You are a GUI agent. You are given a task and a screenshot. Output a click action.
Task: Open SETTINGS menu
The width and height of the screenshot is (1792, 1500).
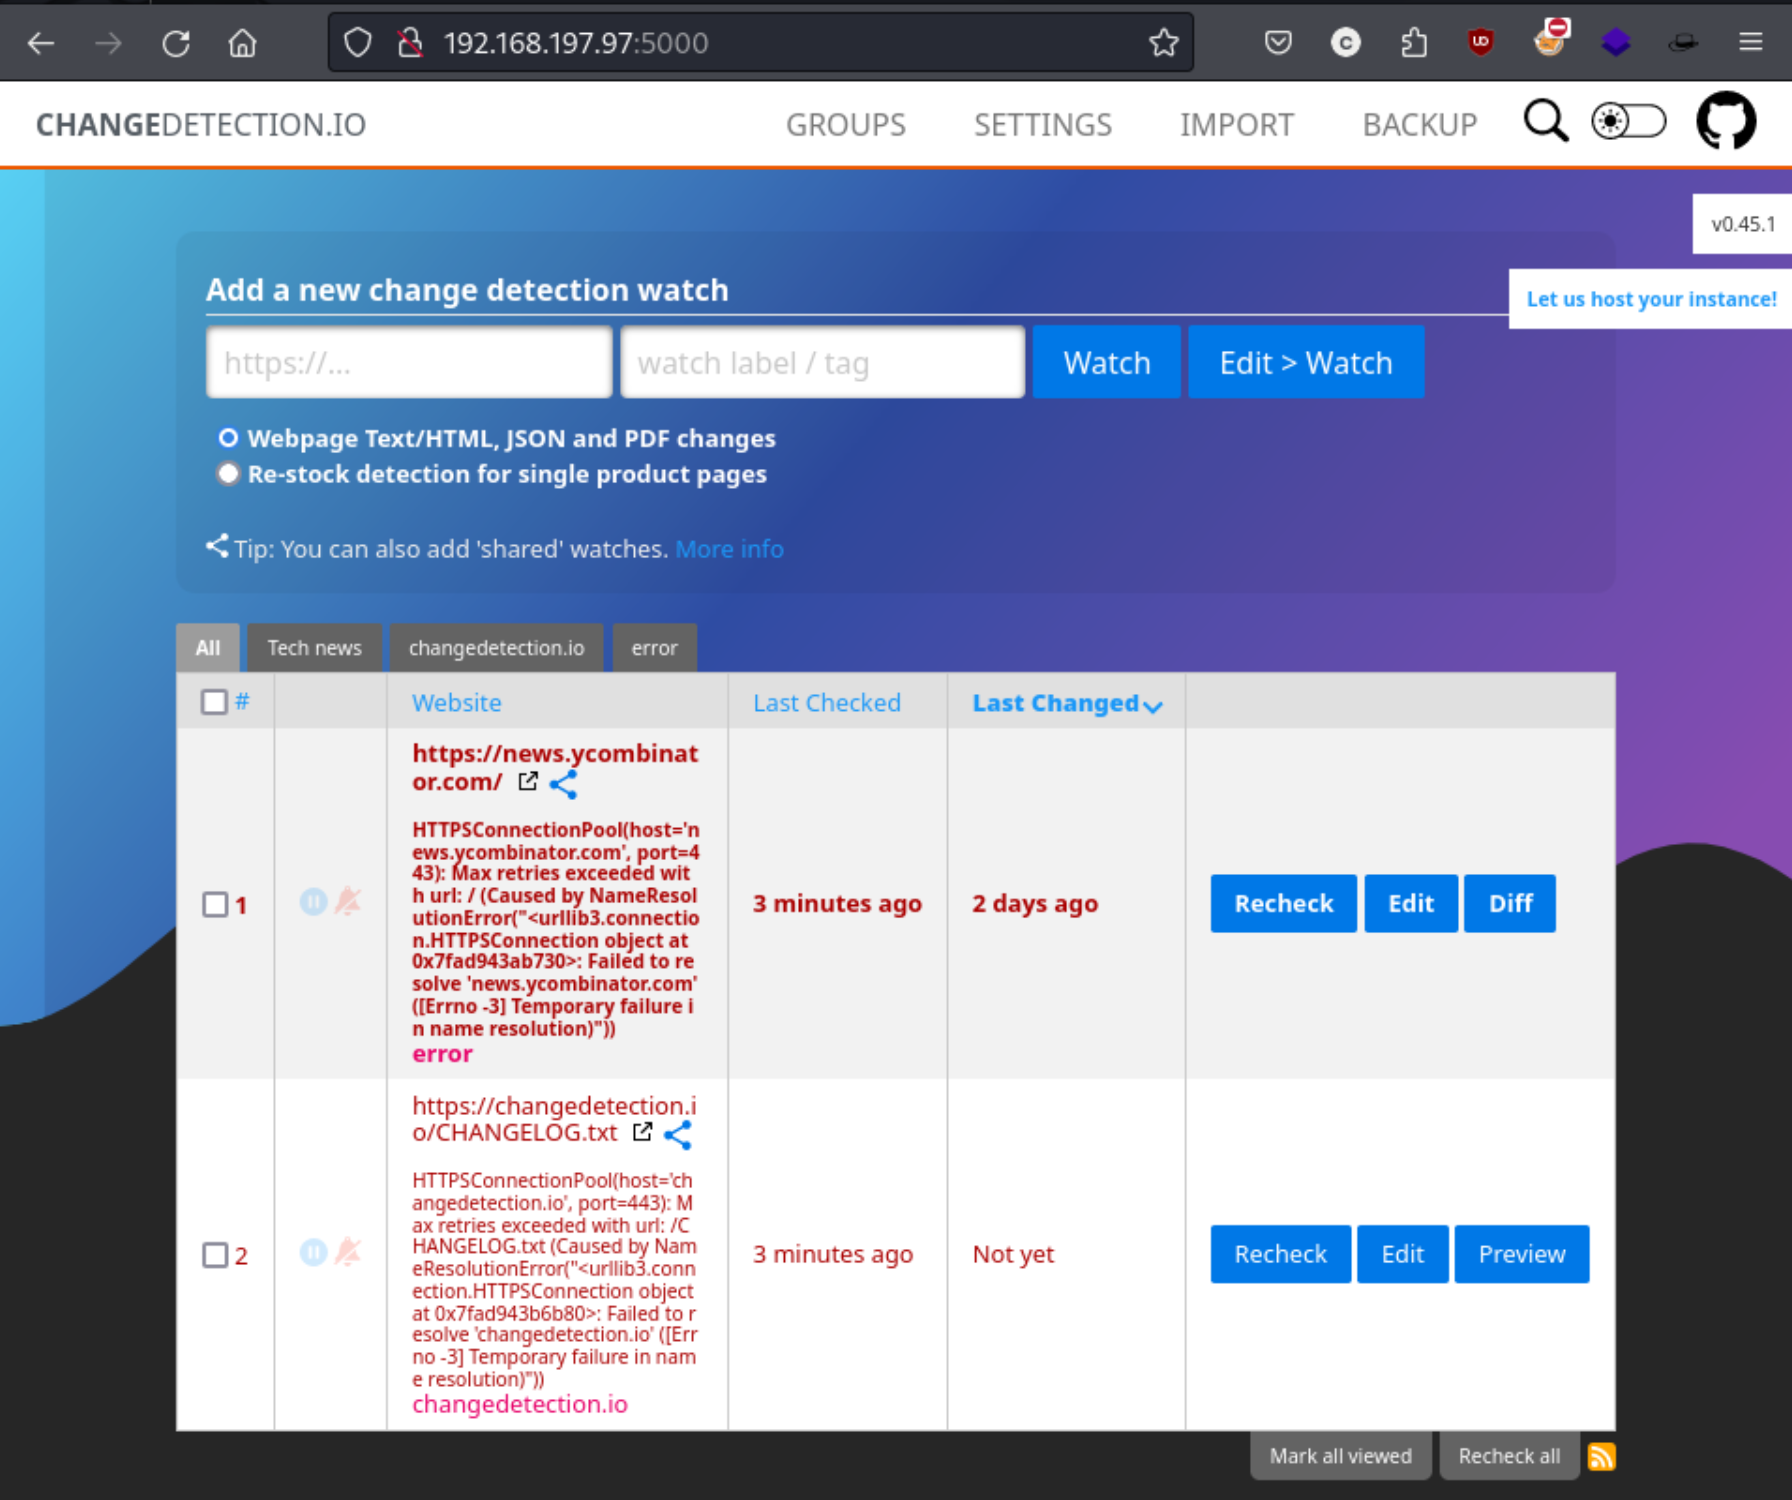click(1043, 125)
